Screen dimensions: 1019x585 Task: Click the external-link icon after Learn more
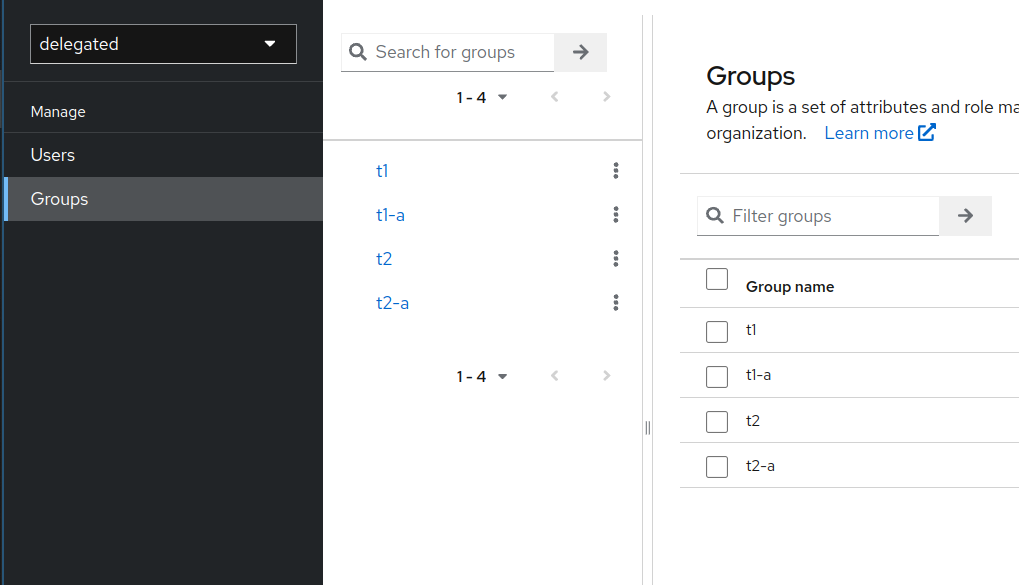coord(929,132)
